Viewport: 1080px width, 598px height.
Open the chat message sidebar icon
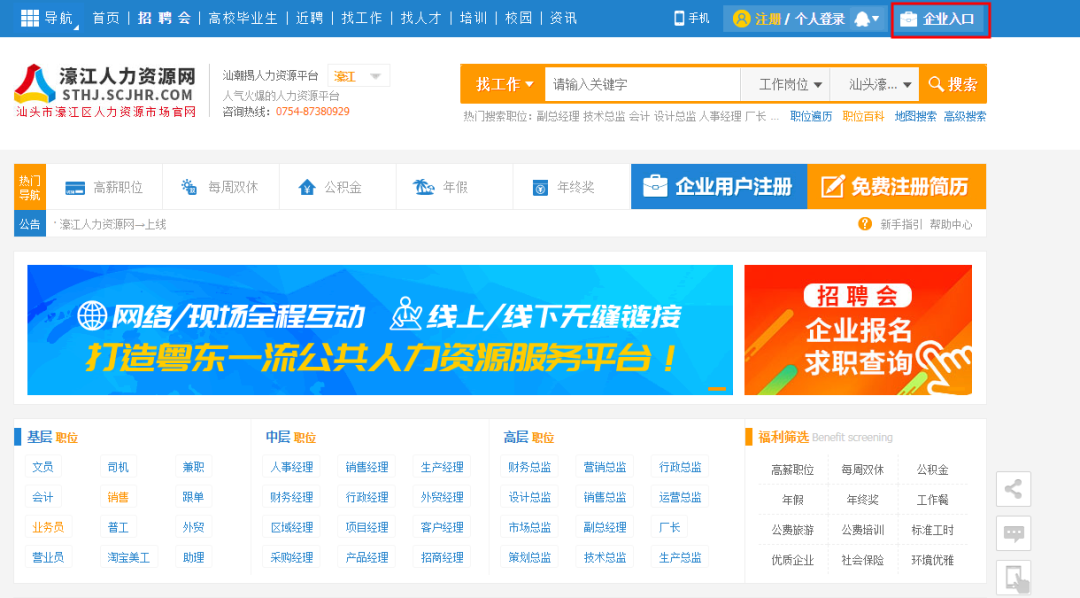[1013, 533]
